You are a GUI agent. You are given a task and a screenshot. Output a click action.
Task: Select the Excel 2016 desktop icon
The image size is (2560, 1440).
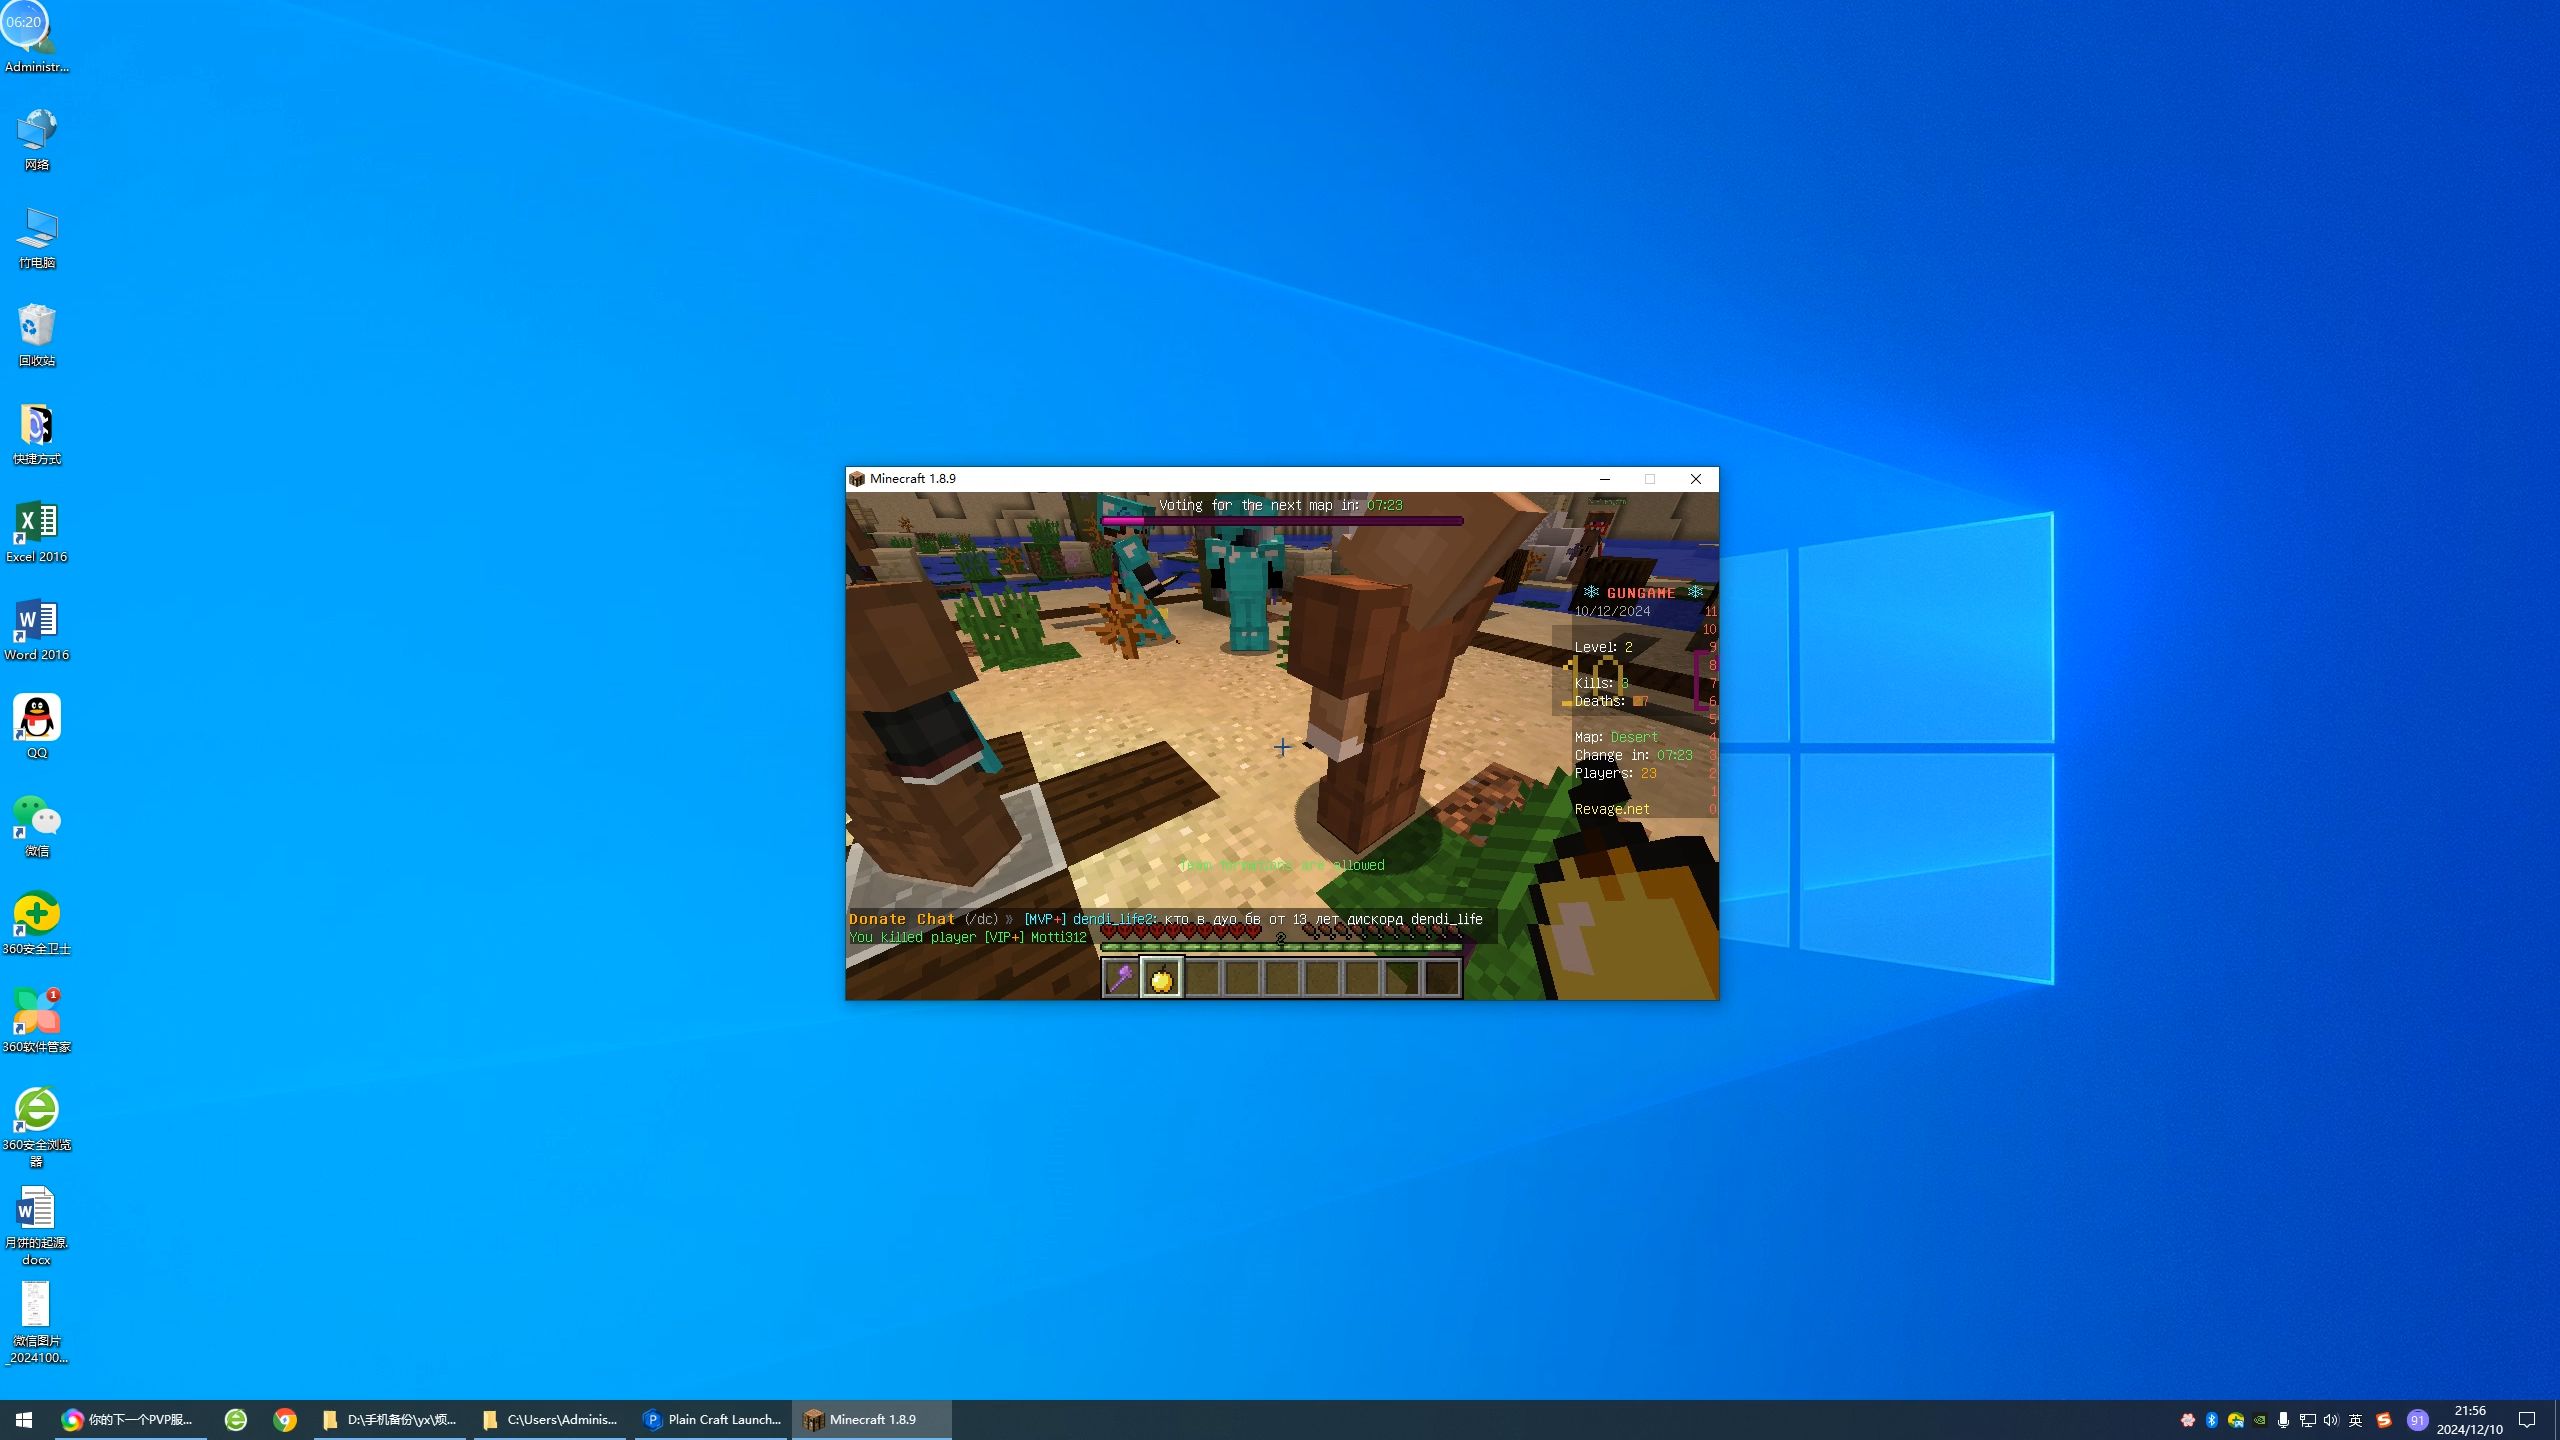point(37,532)
